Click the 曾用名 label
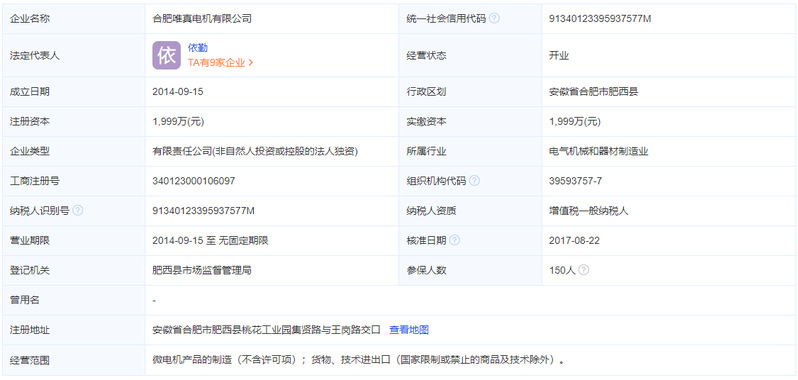This screenshot has height=380, width=798. (24, 300)
